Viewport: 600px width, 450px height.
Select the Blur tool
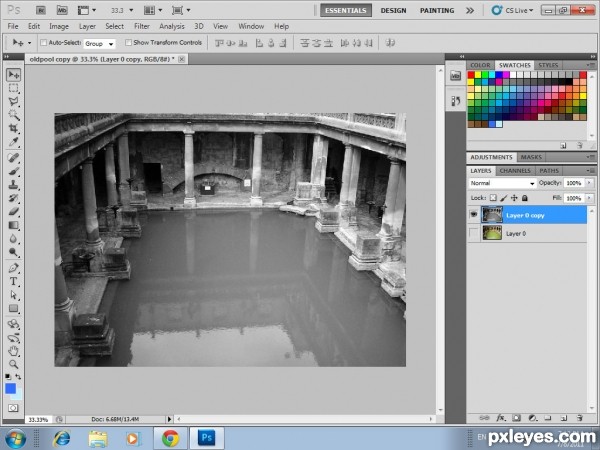tap(13, 238)
